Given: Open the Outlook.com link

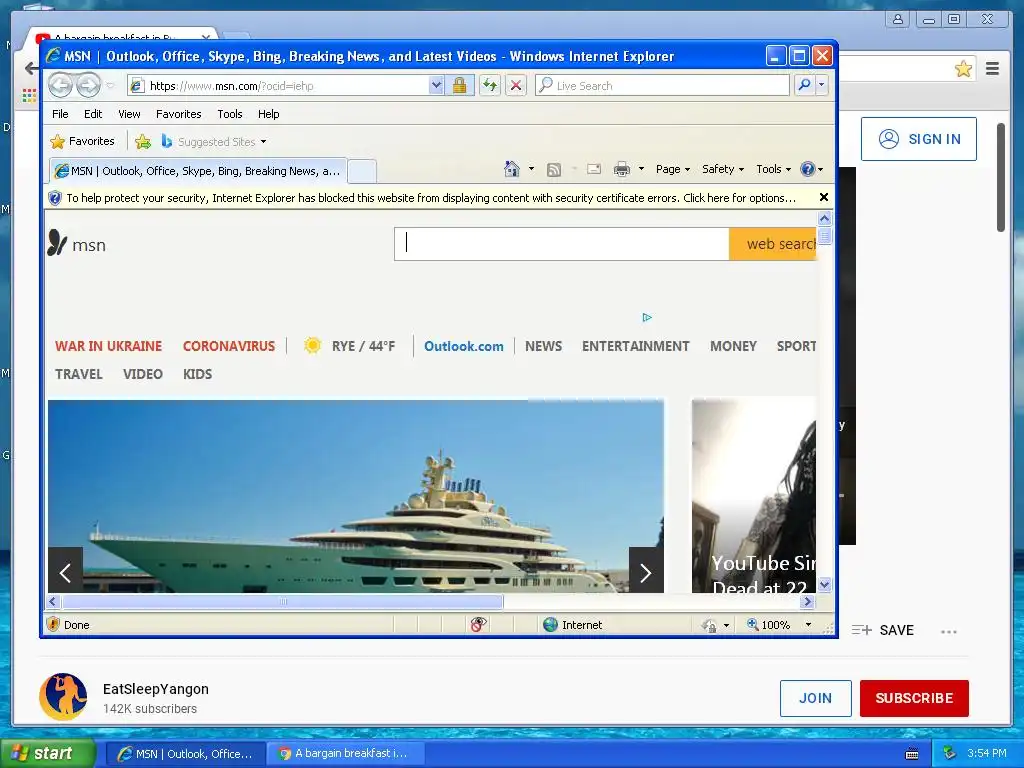Looking at the screenshot, I should click(x=464, y=346).
